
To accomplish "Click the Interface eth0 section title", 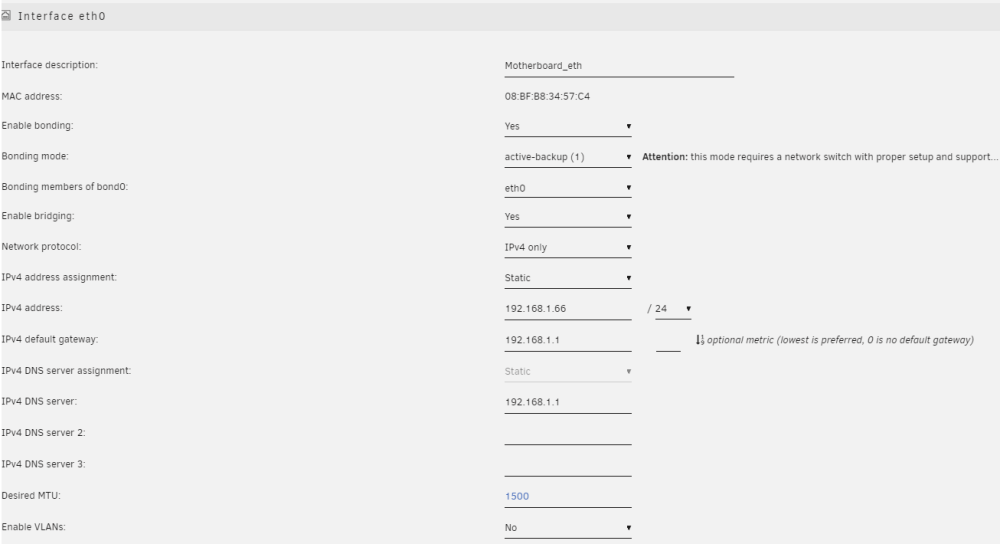I will click(x=62, y=16).
